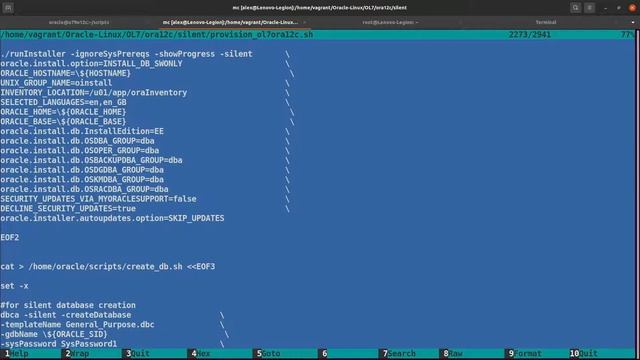The image size is (640, 360).
Task: Click the window title in the titlebar
Action: click(320, 8)
